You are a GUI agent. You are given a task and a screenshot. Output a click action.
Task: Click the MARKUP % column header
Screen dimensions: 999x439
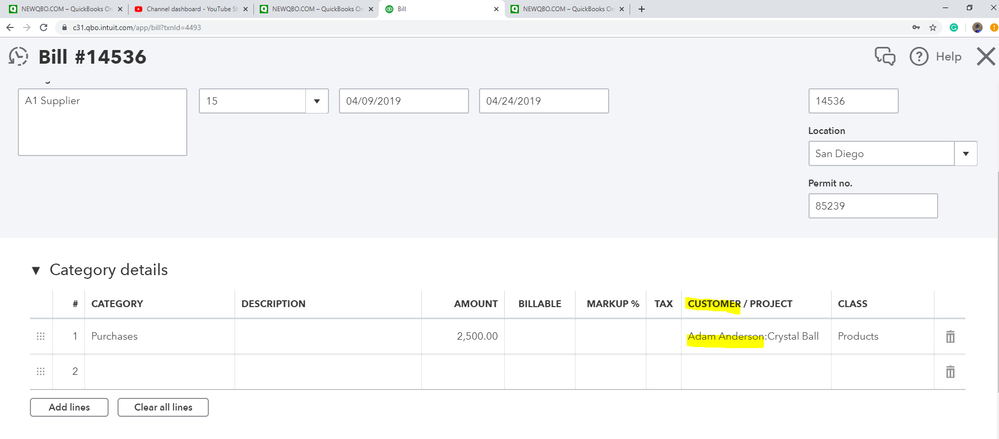point(613,304)
